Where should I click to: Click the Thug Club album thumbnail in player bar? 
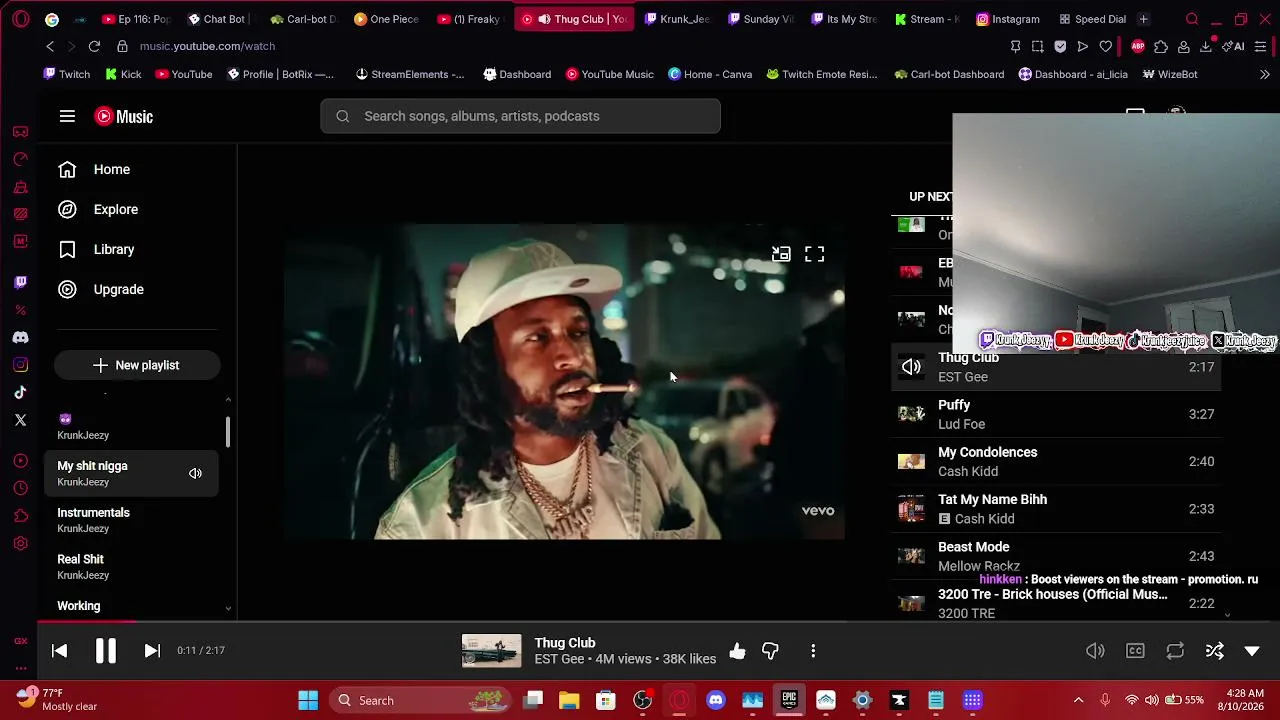[x=491, y=651]
